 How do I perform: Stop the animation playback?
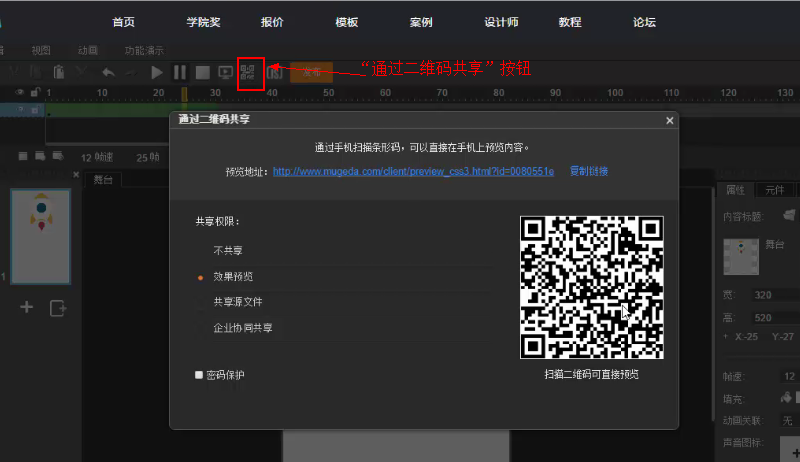tap(203, 72)
